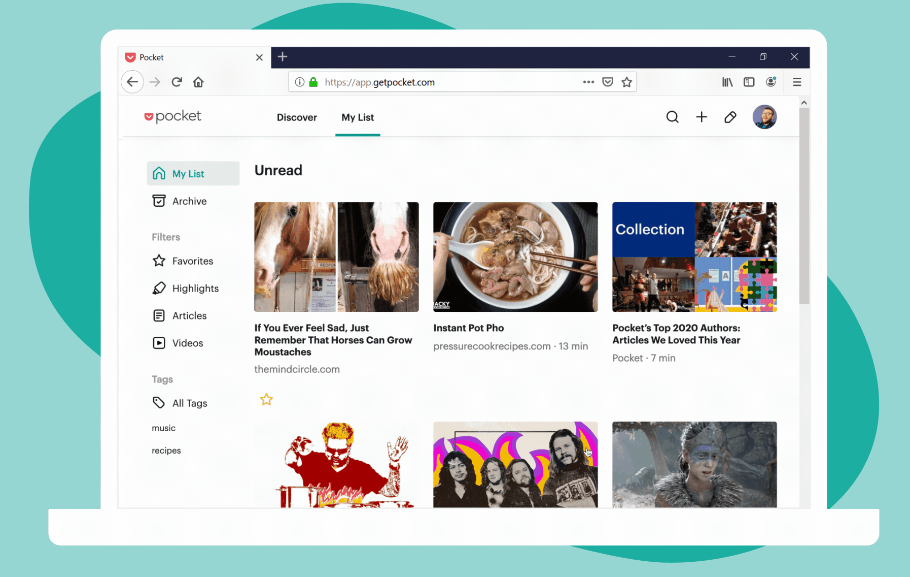Click horses moustaches article title
This screenshot has height=577, width=910.
pos(333,340)
